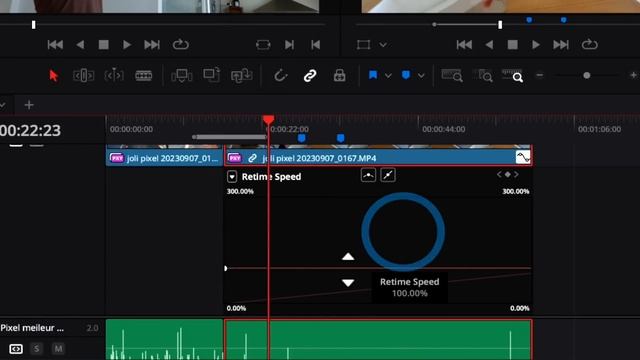Click the match frame icon in source viewer
Image resolution: width=640 pixels, height=360 pixels.
coord(263,44)
